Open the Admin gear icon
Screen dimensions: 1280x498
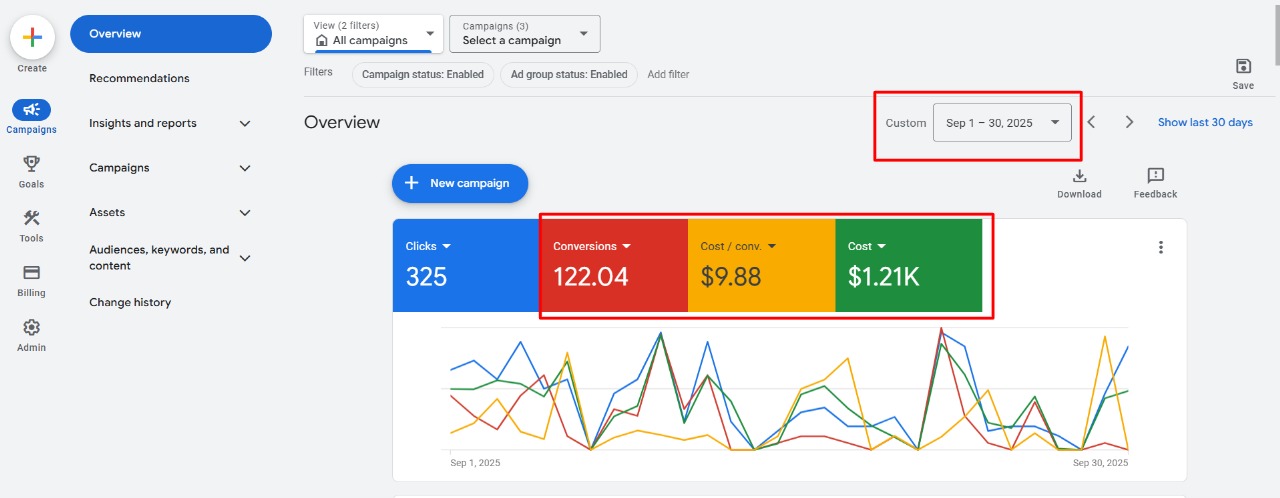point(31,327)
